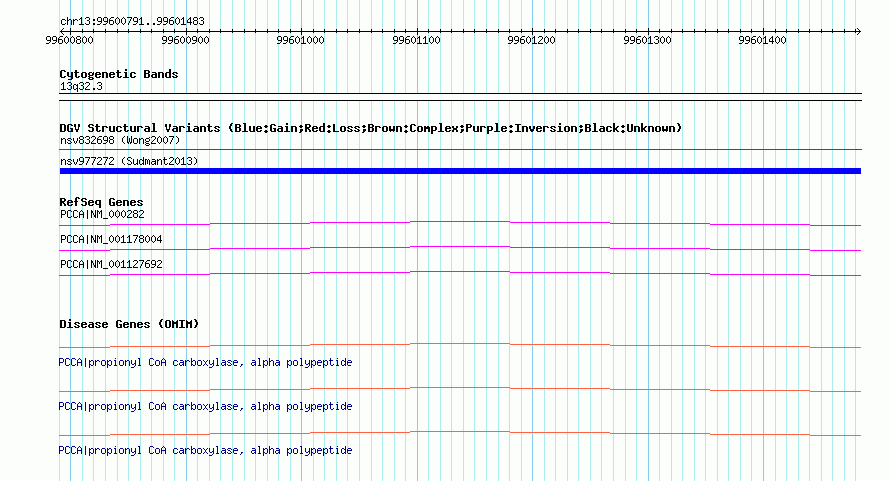This screenshot has width=890, height=481.
Task: Click ruler position 99601100
Action: pos(416,40)
